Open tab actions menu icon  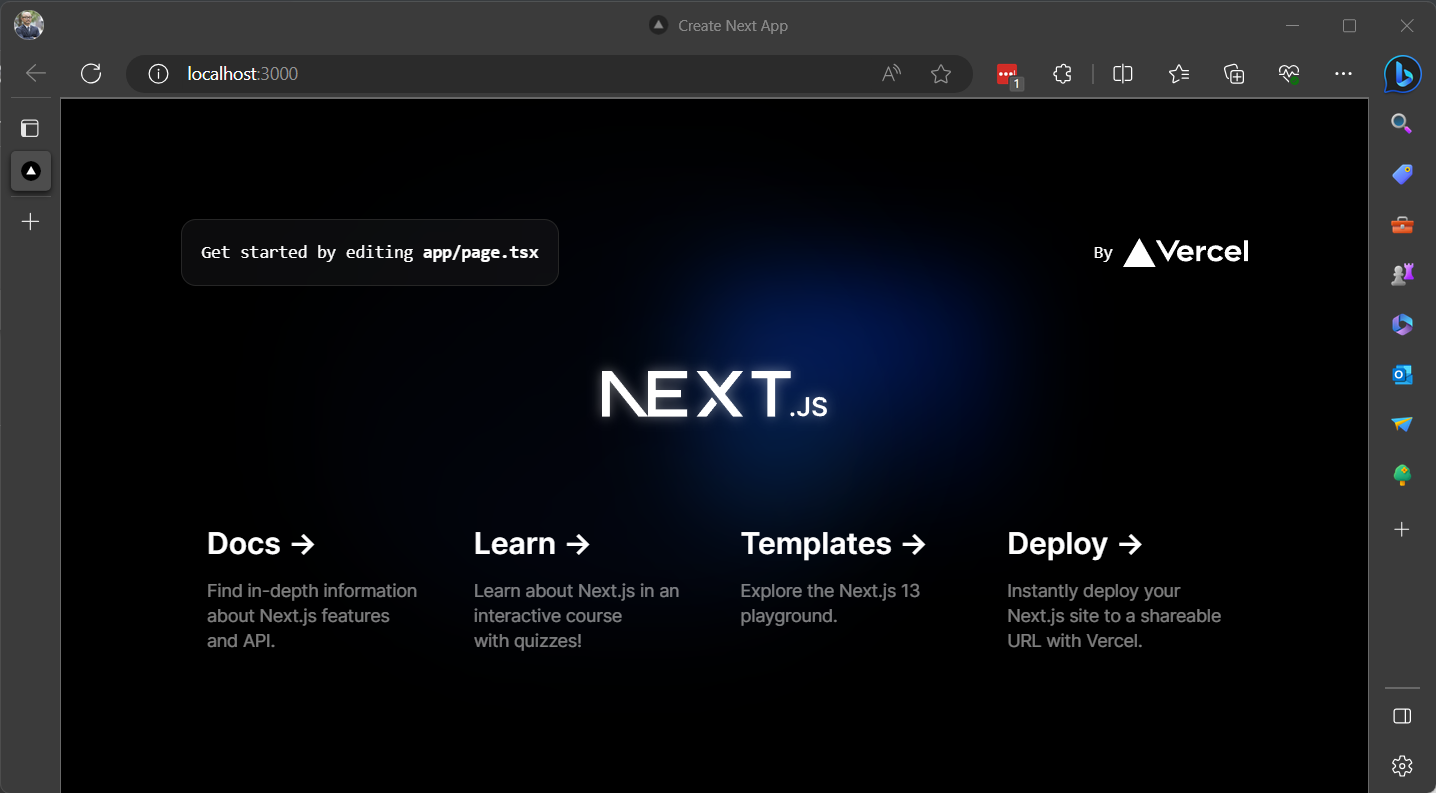[30, 128]
